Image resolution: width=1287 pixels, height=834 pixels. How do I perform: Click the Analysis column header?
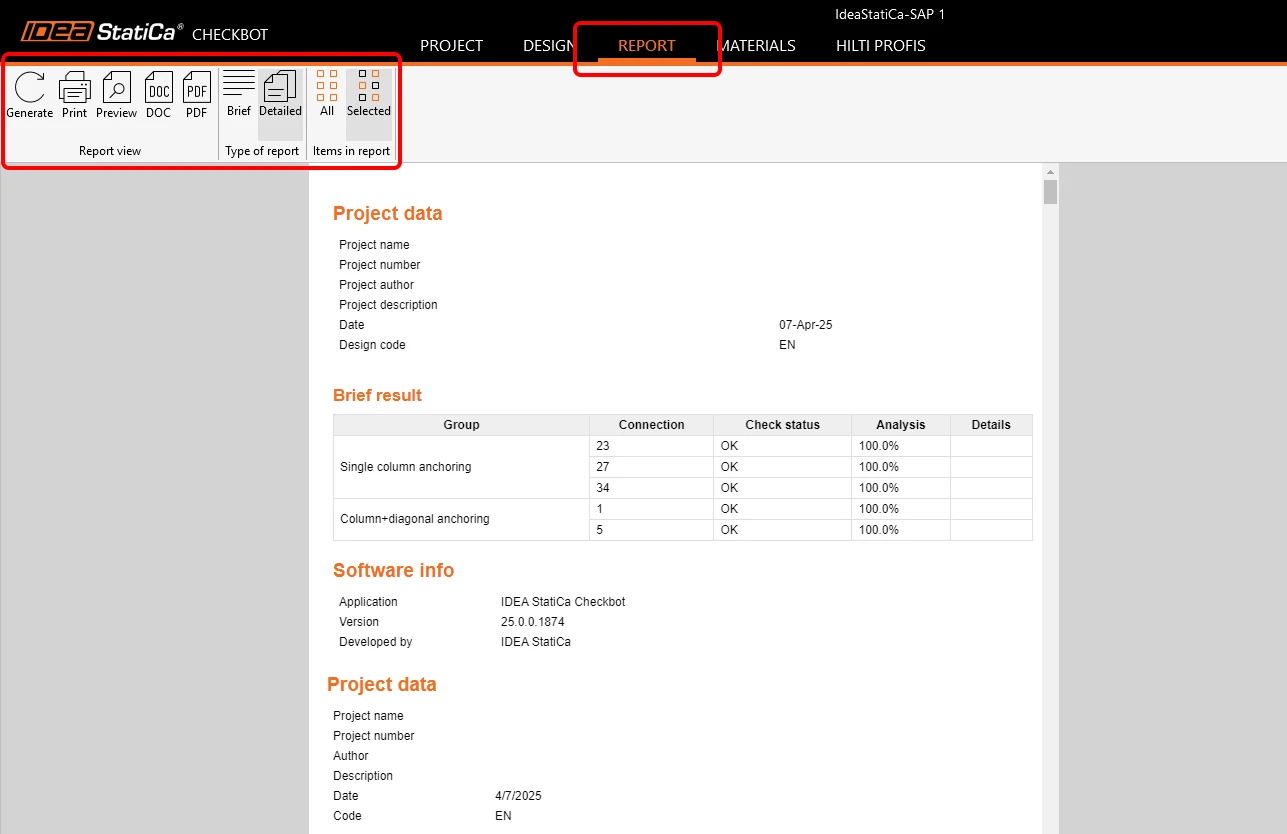tap(901, 425)
